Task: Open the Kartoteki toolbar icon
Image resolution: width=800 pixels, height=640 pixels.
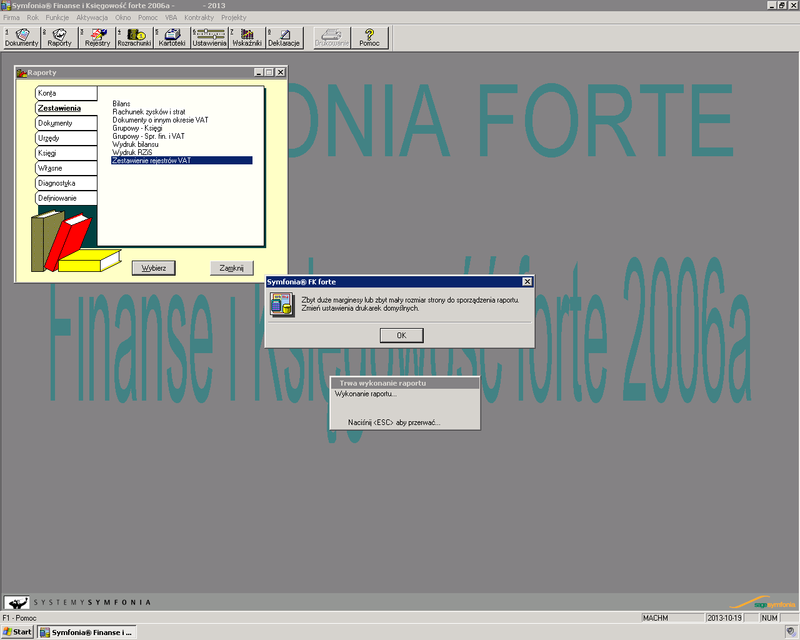Action: pos(172,38)
